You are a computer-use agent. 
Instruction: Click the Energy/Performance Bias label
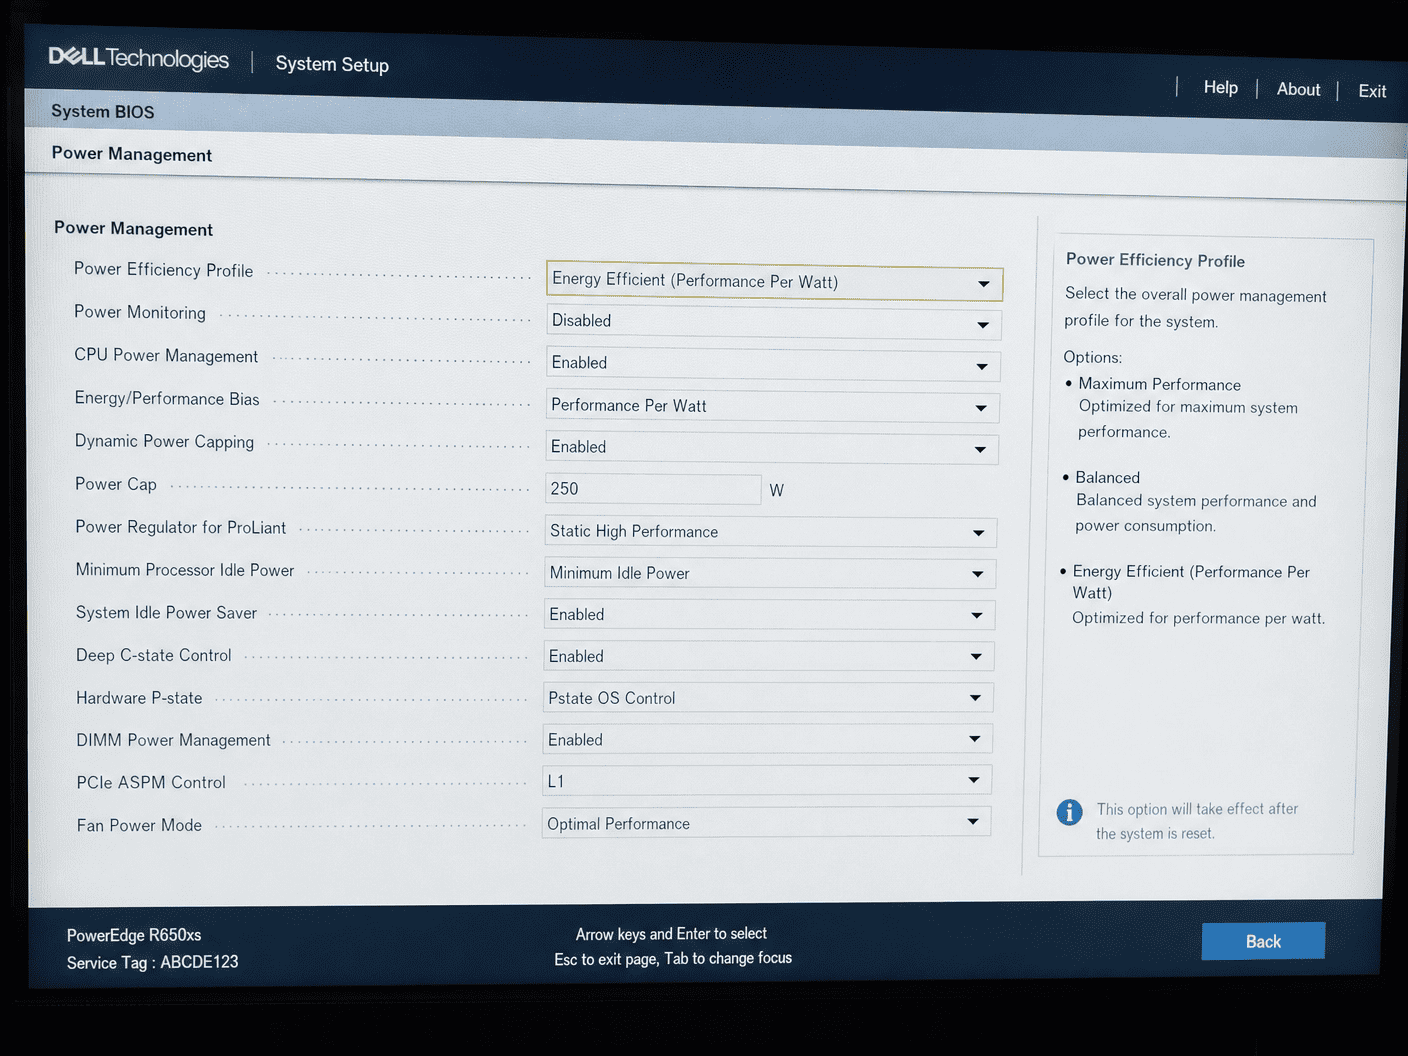(x=167, y=398)
